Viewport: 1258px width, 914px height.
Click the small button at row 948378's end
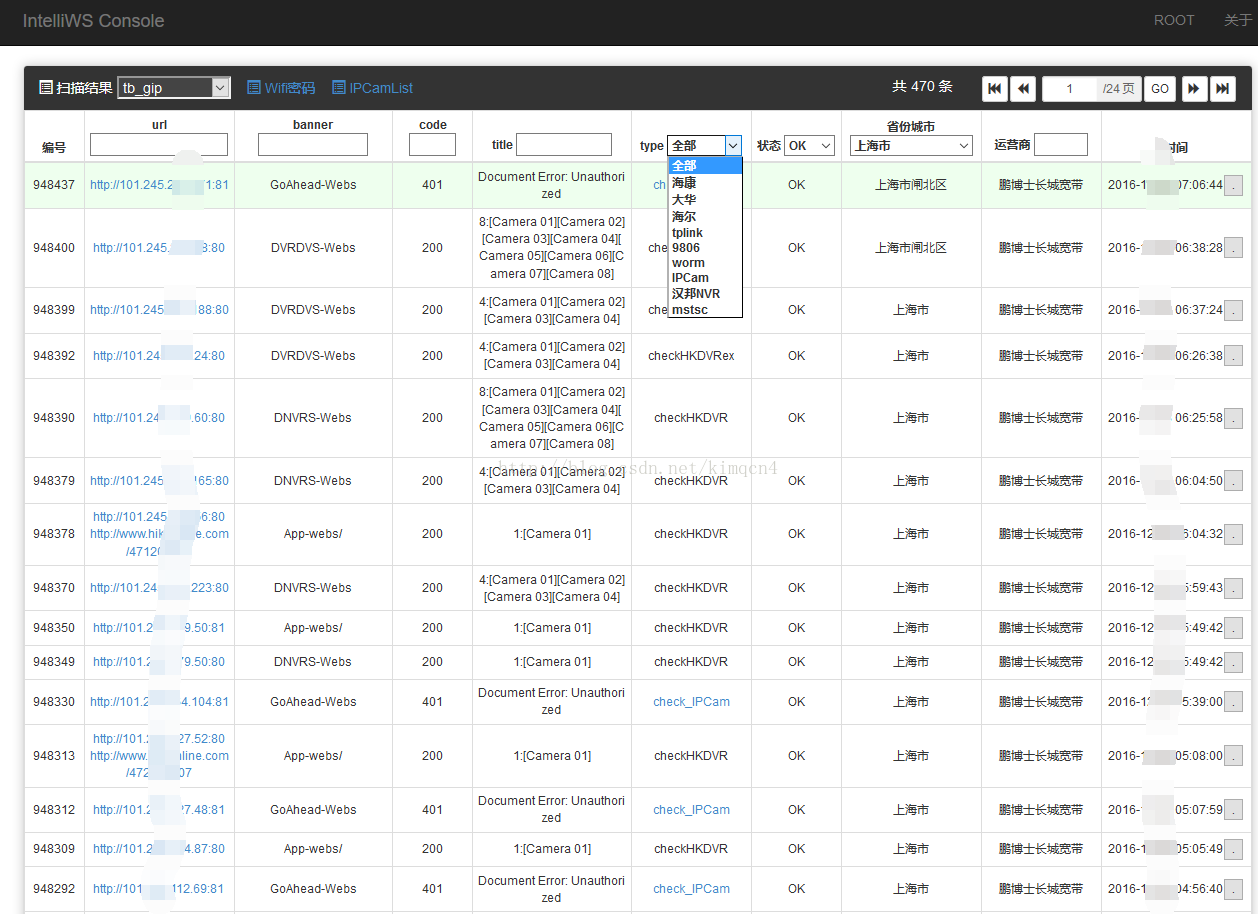coord(1233,534)
